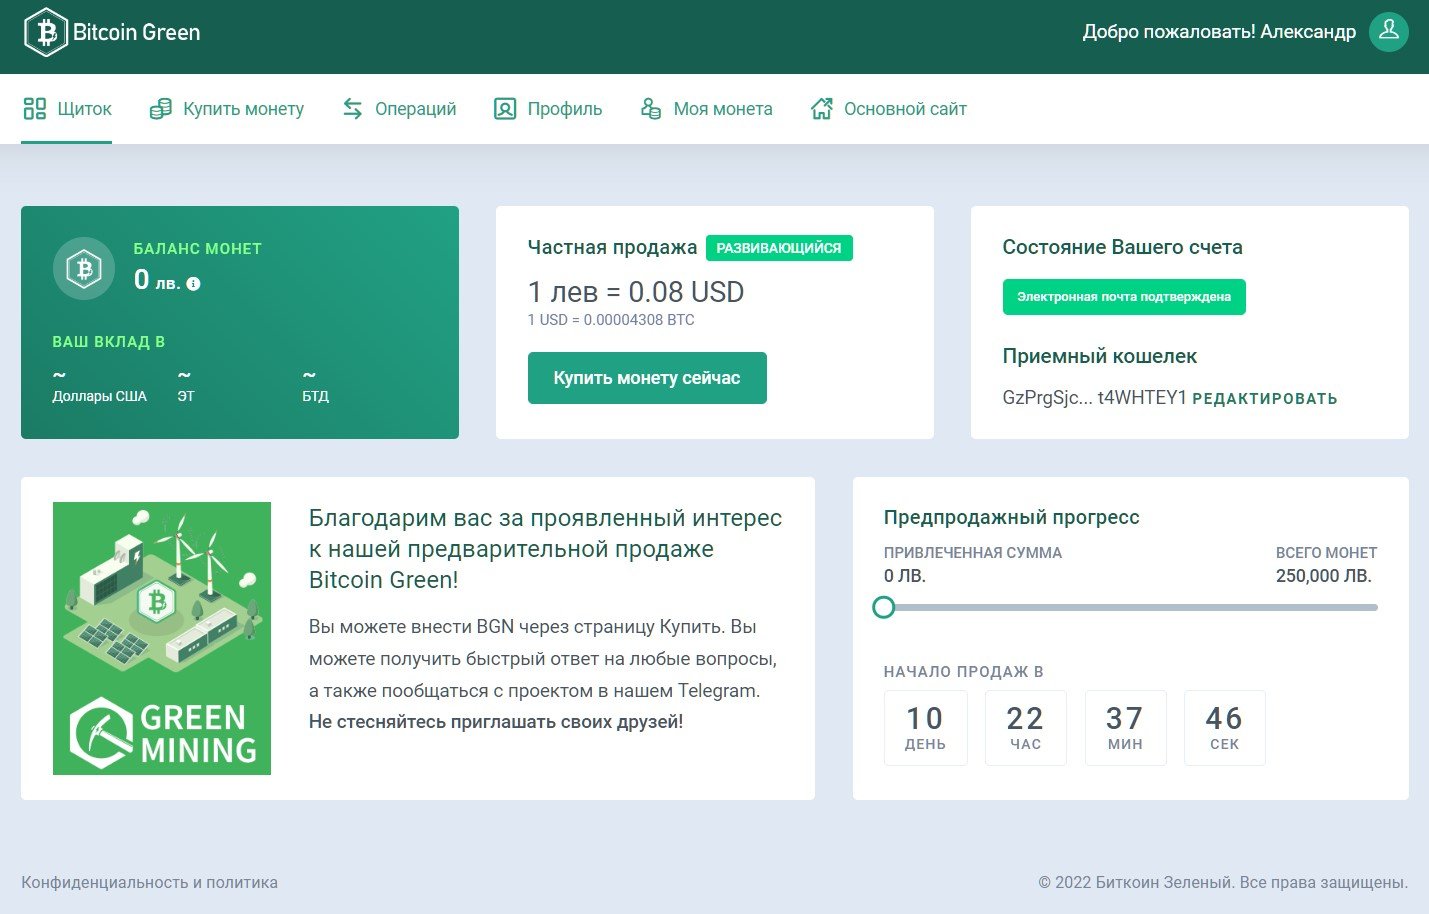Screen dimensions: 1429x914
Task: Click the Частная продажа heading
Action: (612, 247)
